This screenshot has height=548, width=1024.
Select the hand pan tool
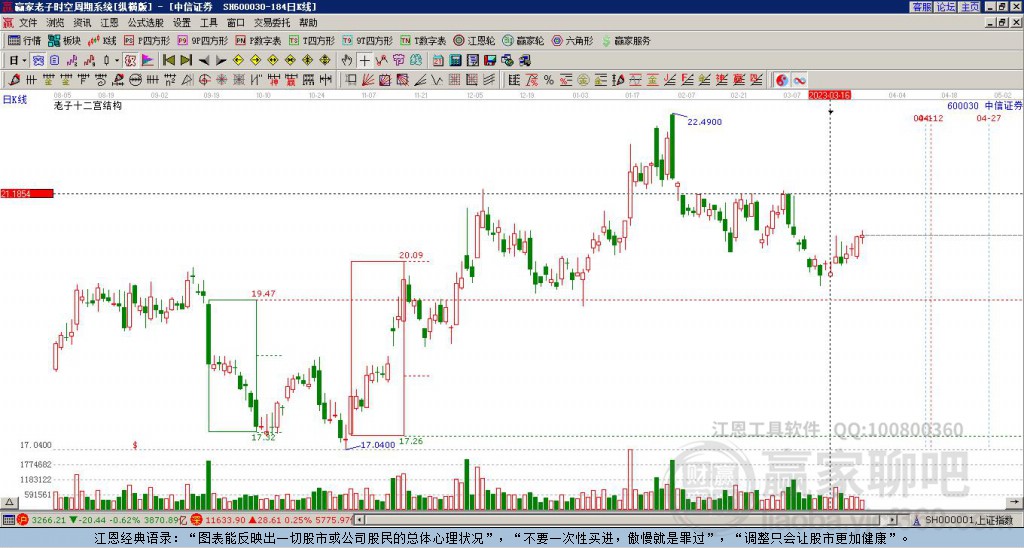[347, 61]
